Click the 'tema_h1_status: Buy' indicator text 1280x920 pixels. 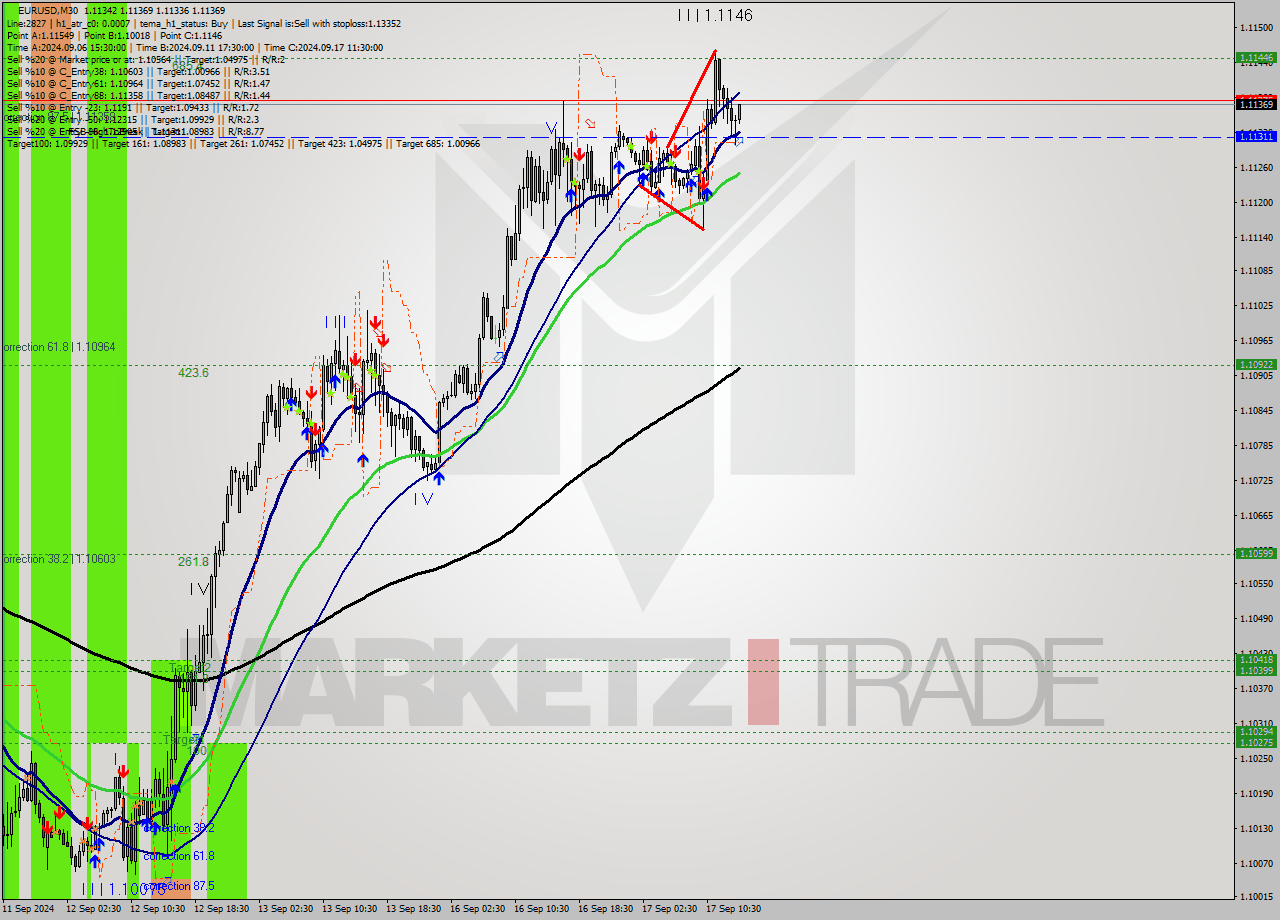182,22
